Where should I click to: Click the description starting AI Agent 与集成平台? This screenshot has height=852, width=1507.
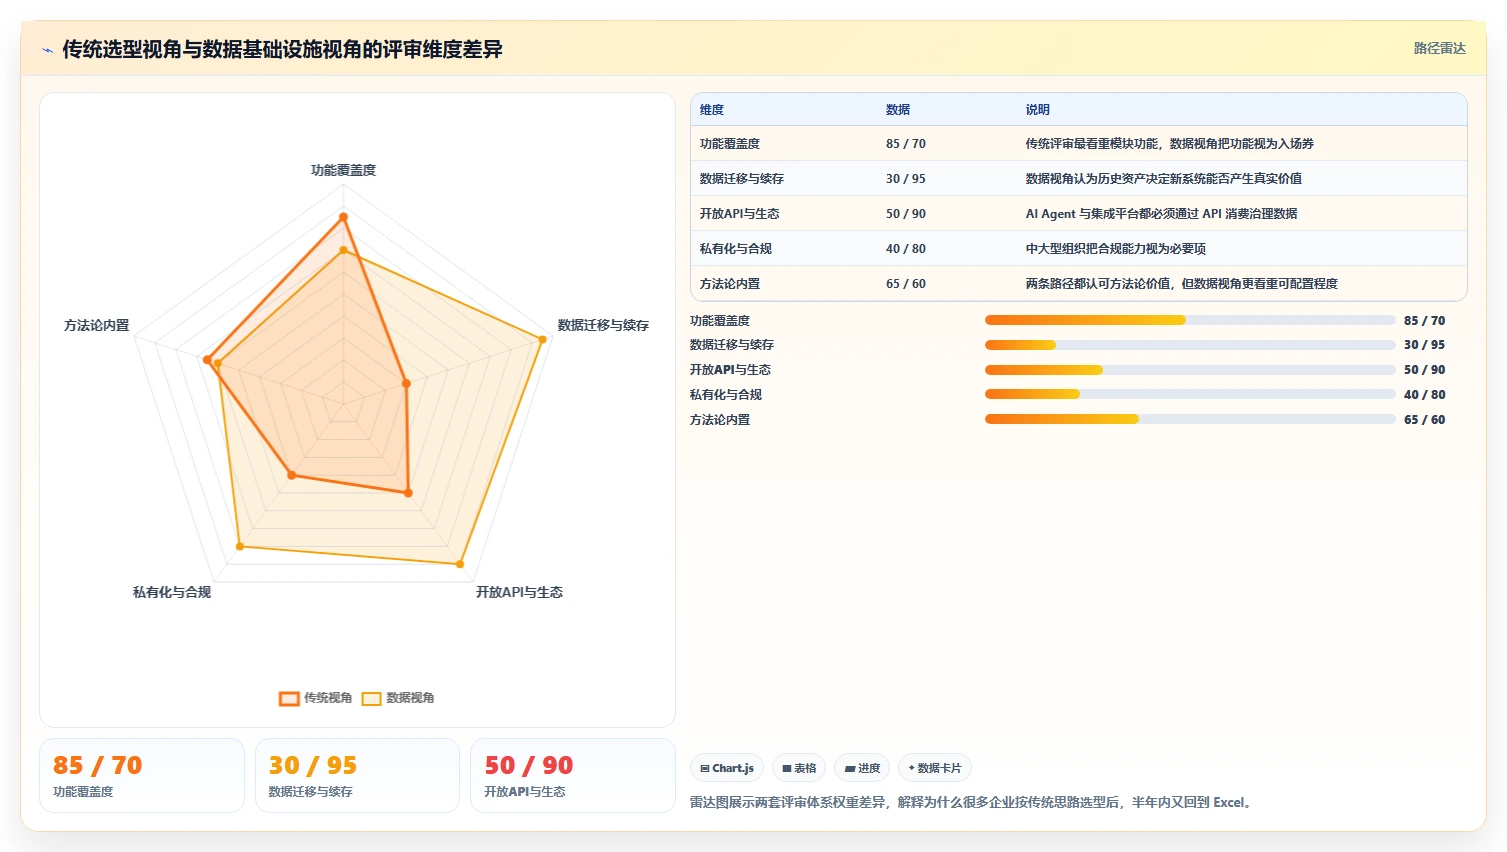[x=1162, y=214]
